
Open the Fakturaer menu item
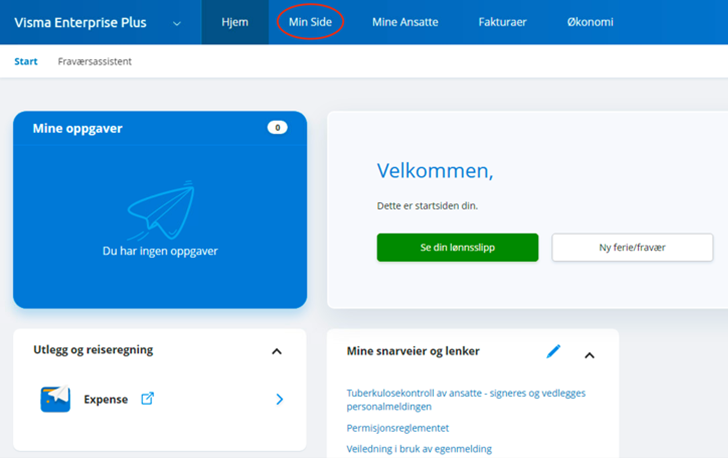click(x=502, y=22)
